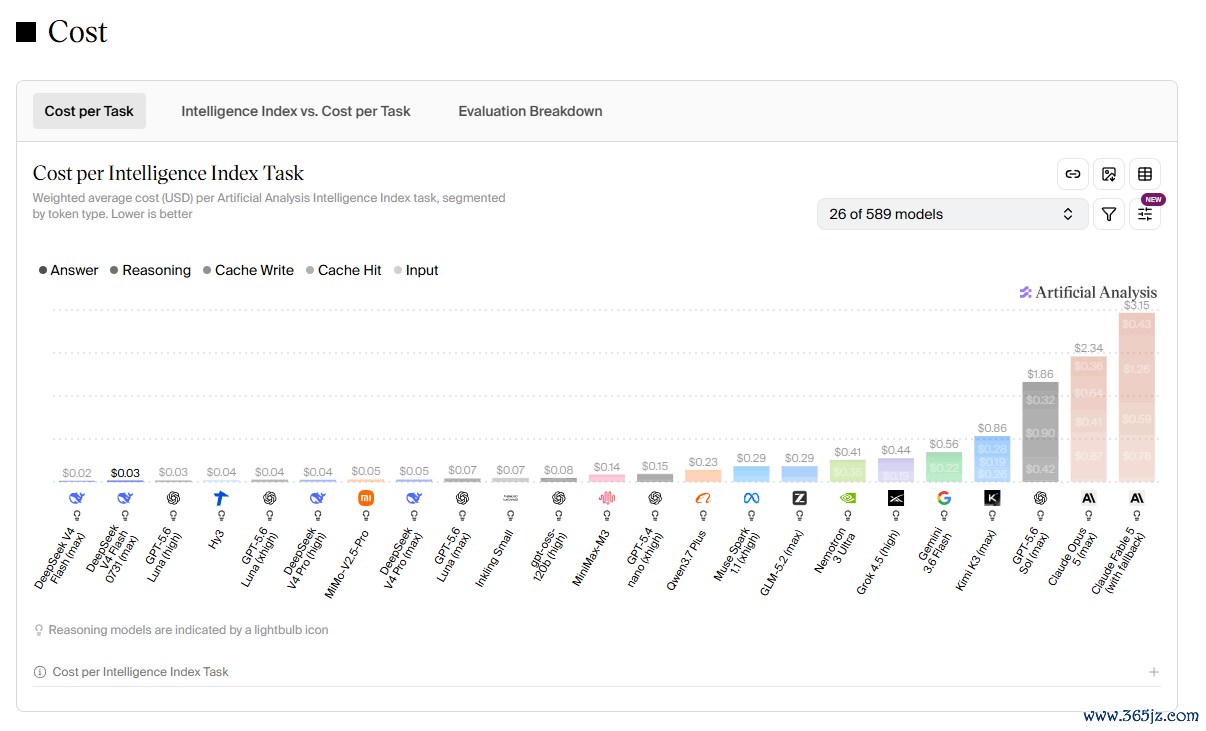
Task: Click the Anthropic logo above Claude Opus 5 (max)
Action: point(1088,498)
